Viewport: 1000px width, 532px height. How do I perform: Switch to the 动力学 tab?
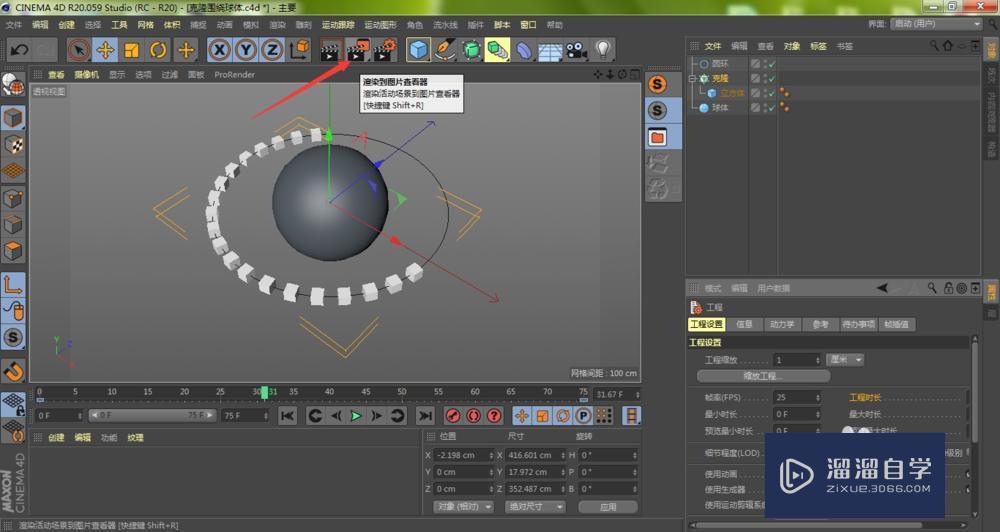point(781,324)
